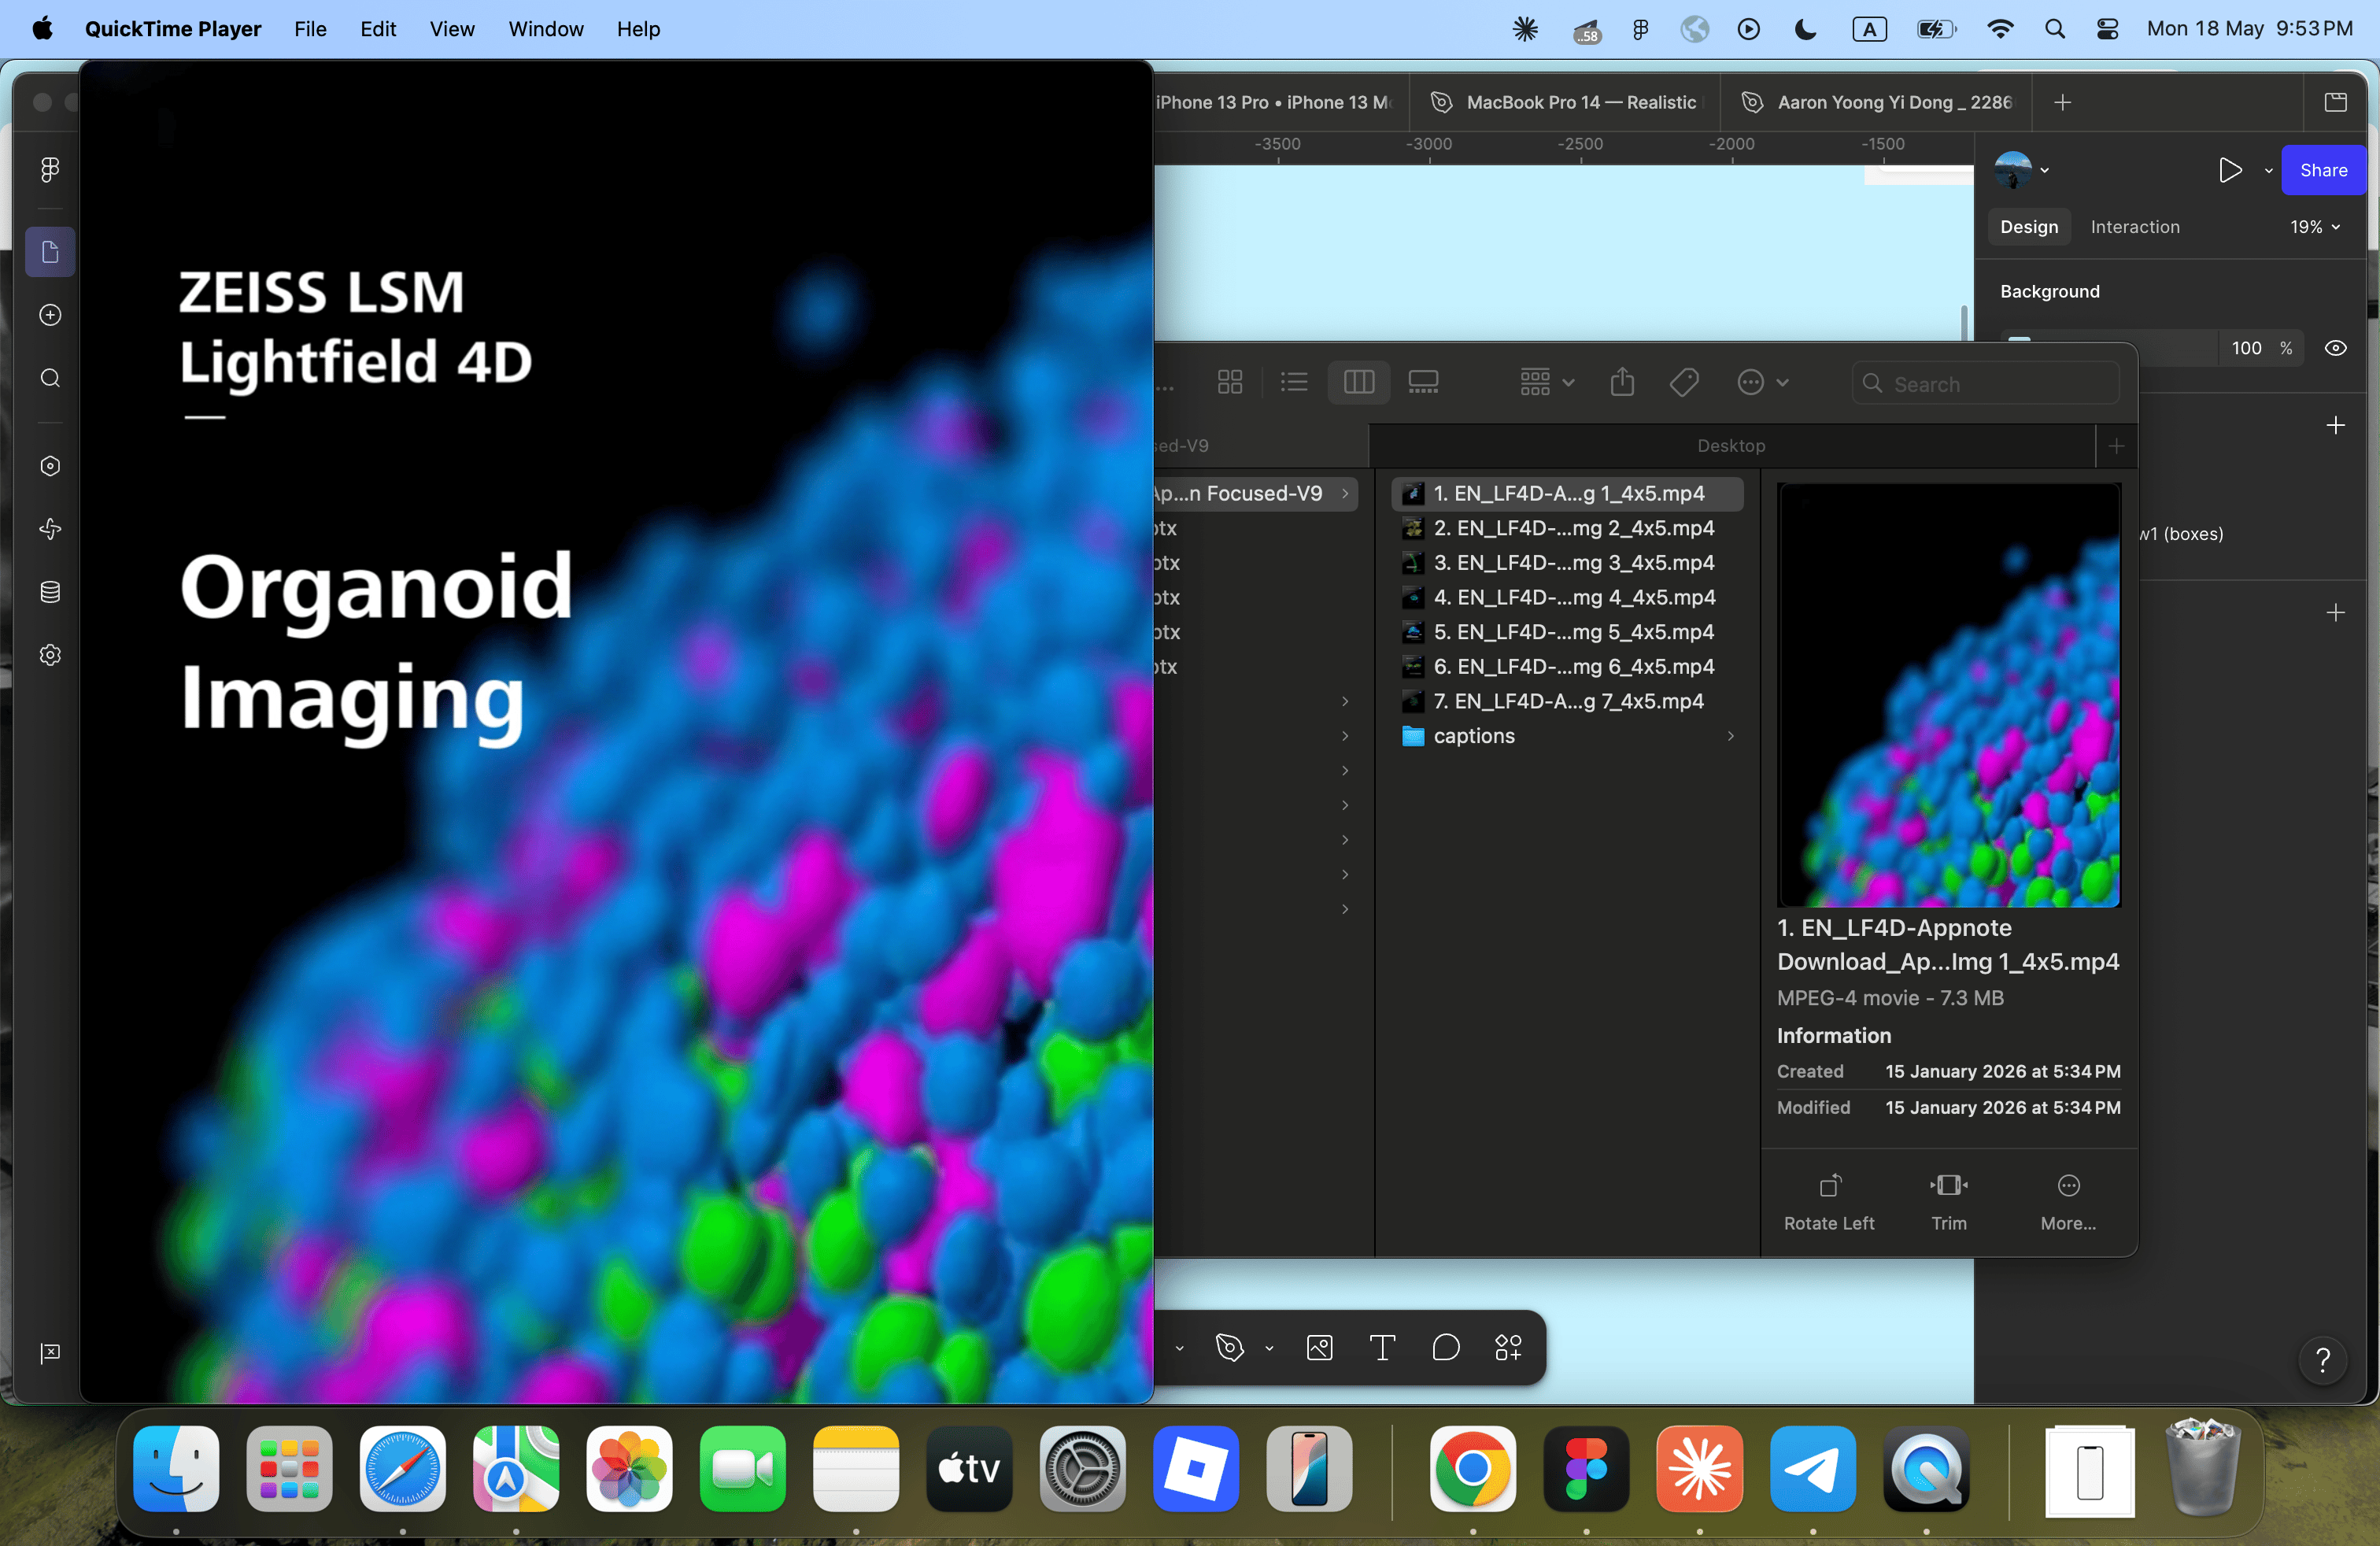Open the Finder group-by dropdown
The height and width of the screenshot is (1546, 2380).
point(1547,382)
